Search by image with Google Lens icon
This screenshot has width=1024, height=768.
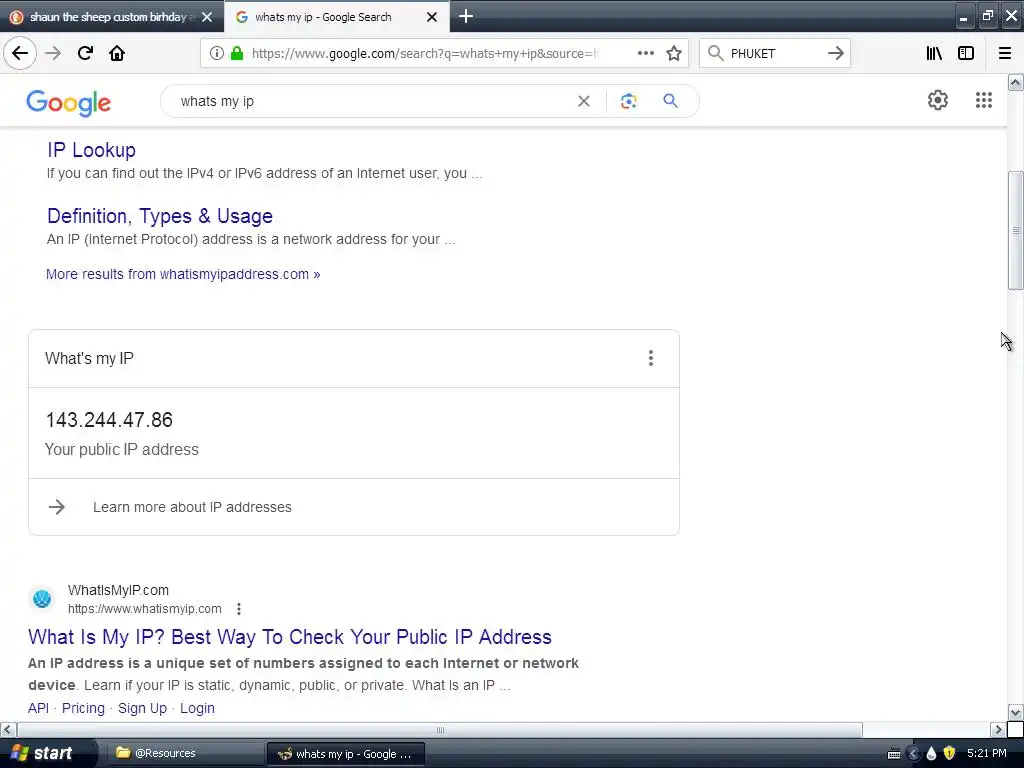pyautogui.click(x=628, y=101)
